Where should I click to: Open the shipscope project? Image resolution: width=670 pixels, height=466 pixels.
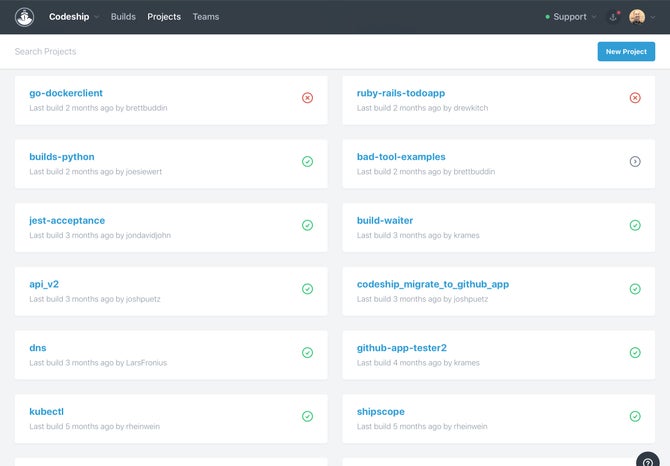coord(381,411)
